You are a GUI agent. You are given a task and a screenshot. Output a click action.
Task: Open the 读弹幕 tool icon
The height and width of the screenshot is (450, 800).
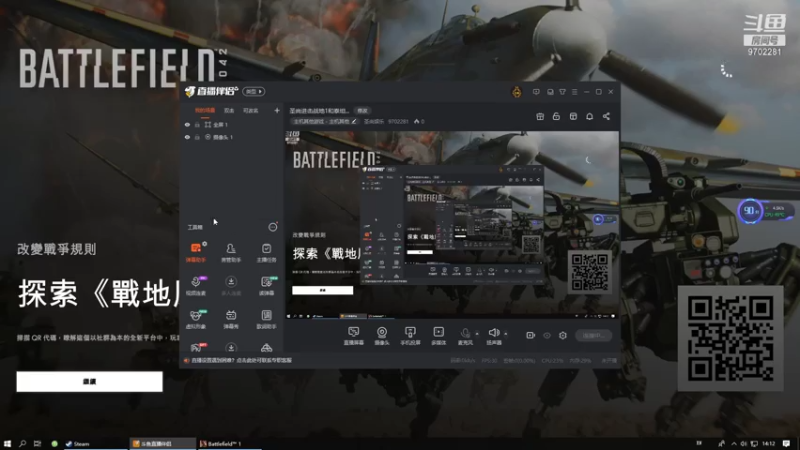(266, 286)
